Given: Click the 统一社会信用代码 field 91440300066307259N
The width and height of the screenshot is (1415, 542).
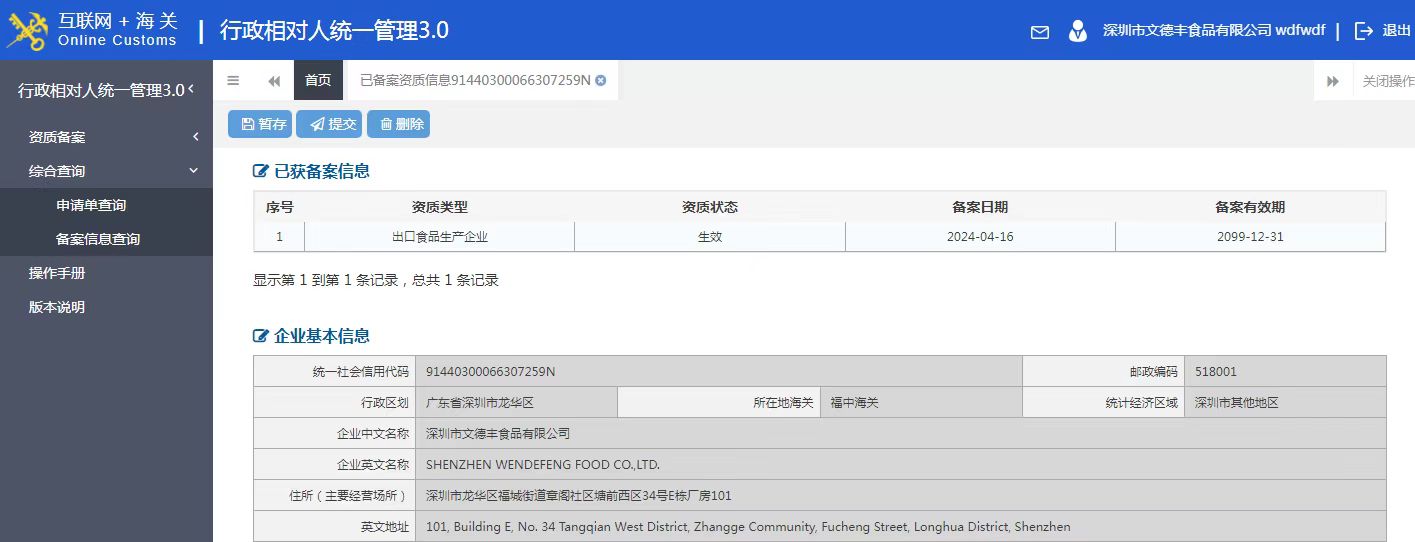Looking at the screenshot, I should tap(718, 371).
